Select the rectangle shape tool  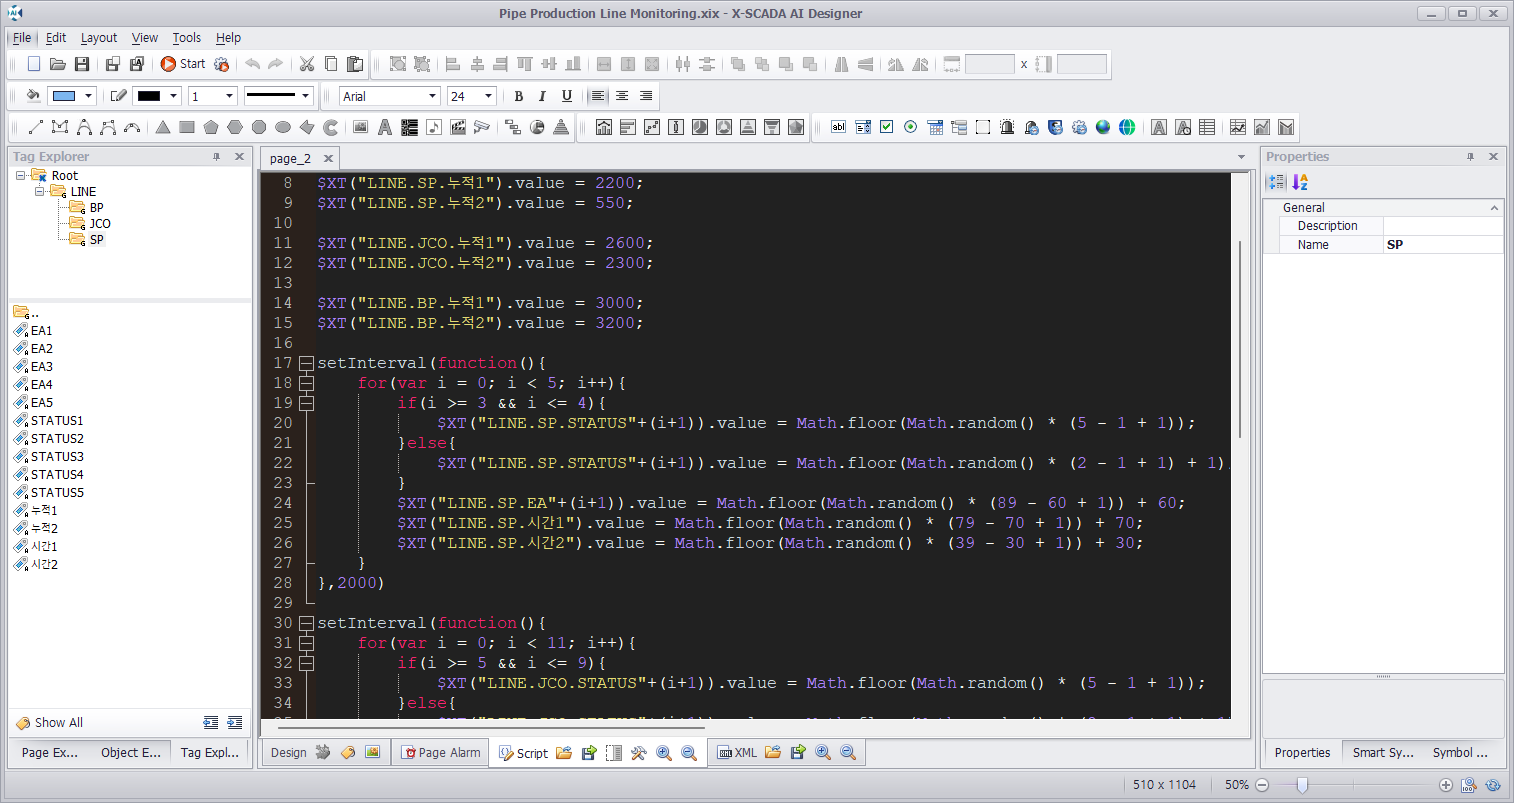(x=187, y=127)
